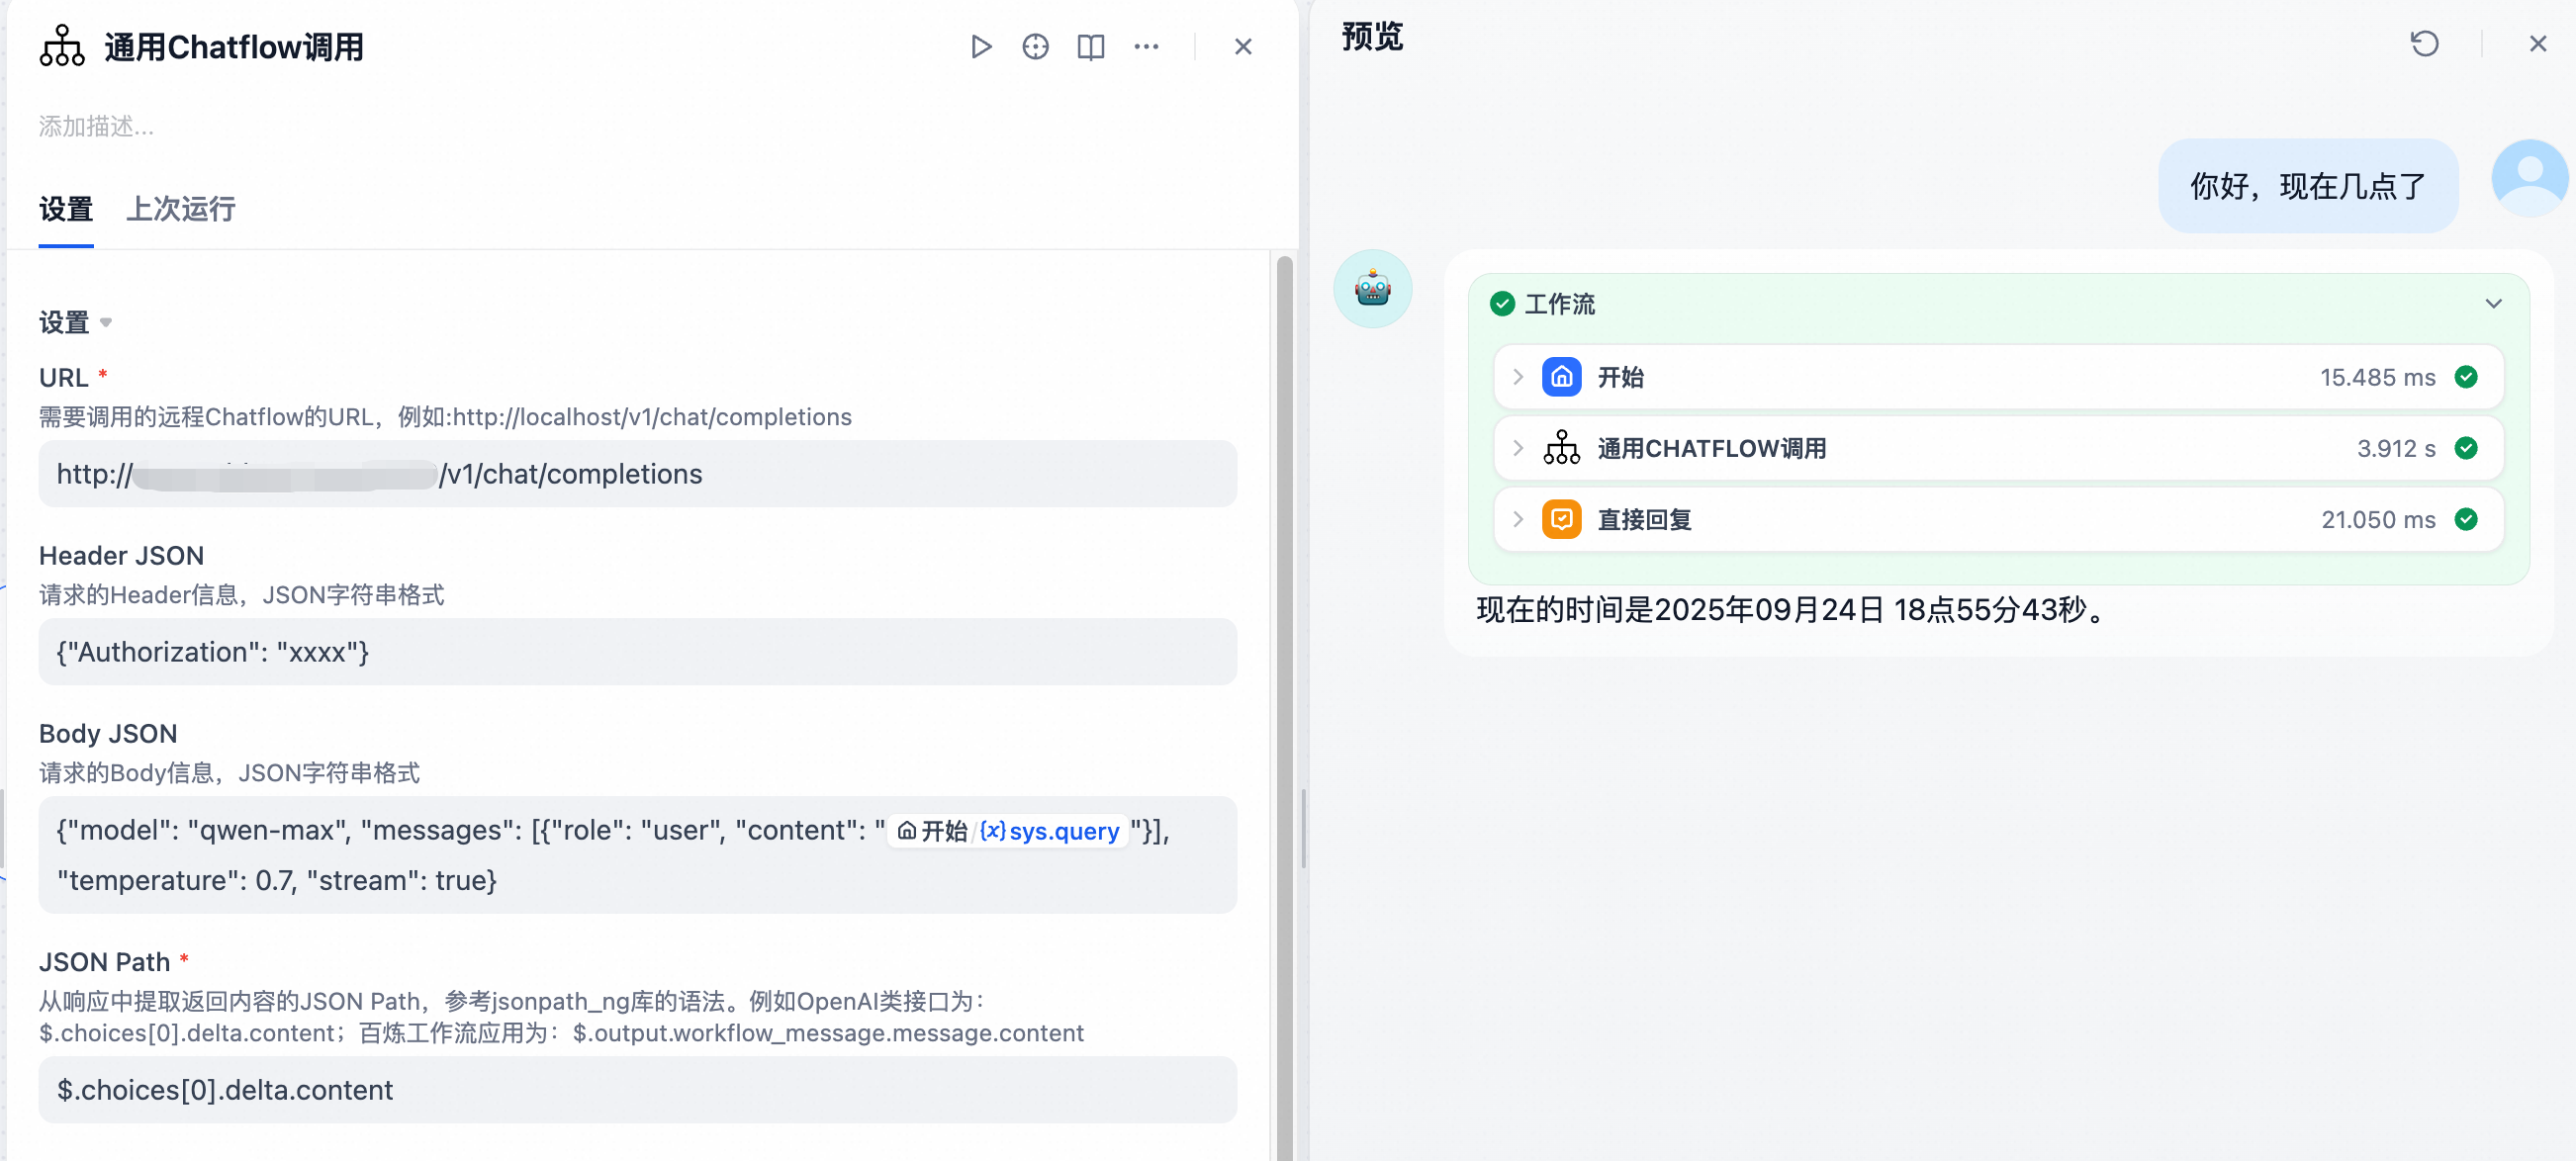Click the settings panel vertical scrollbar
The width and height of the screenshot is (2576, 1161).
(x=1284, y=700)
